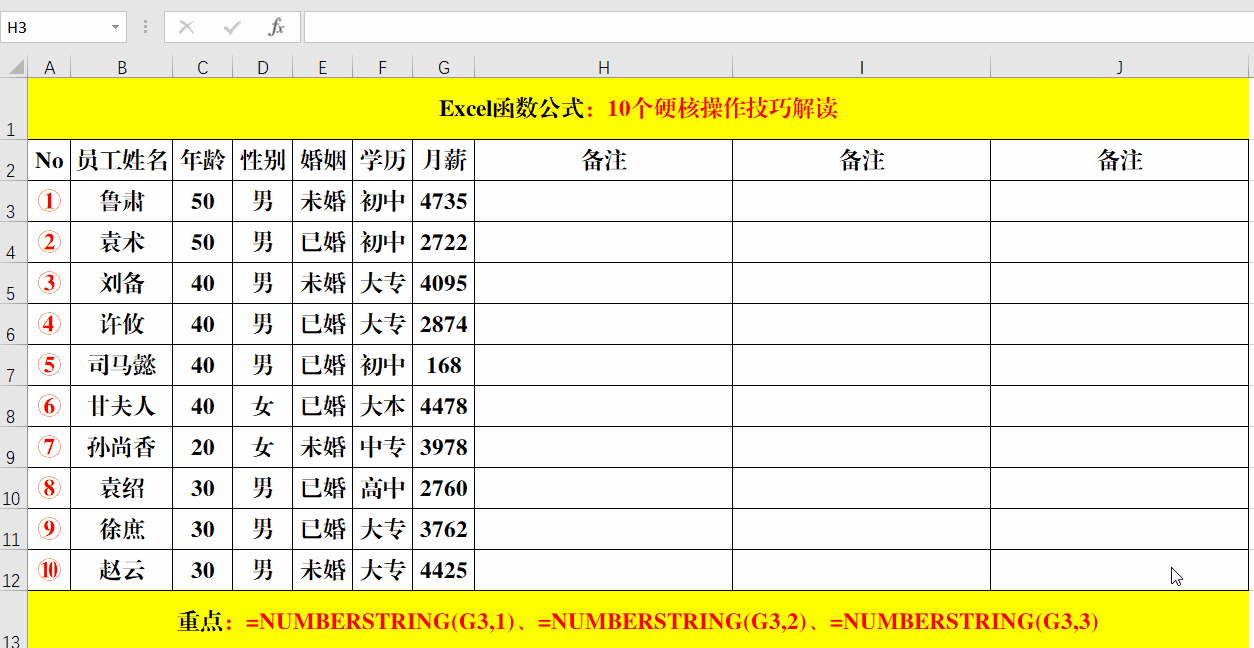
Task: Click the column J header
Action: pyautogui.click(x=1119, y=67)
